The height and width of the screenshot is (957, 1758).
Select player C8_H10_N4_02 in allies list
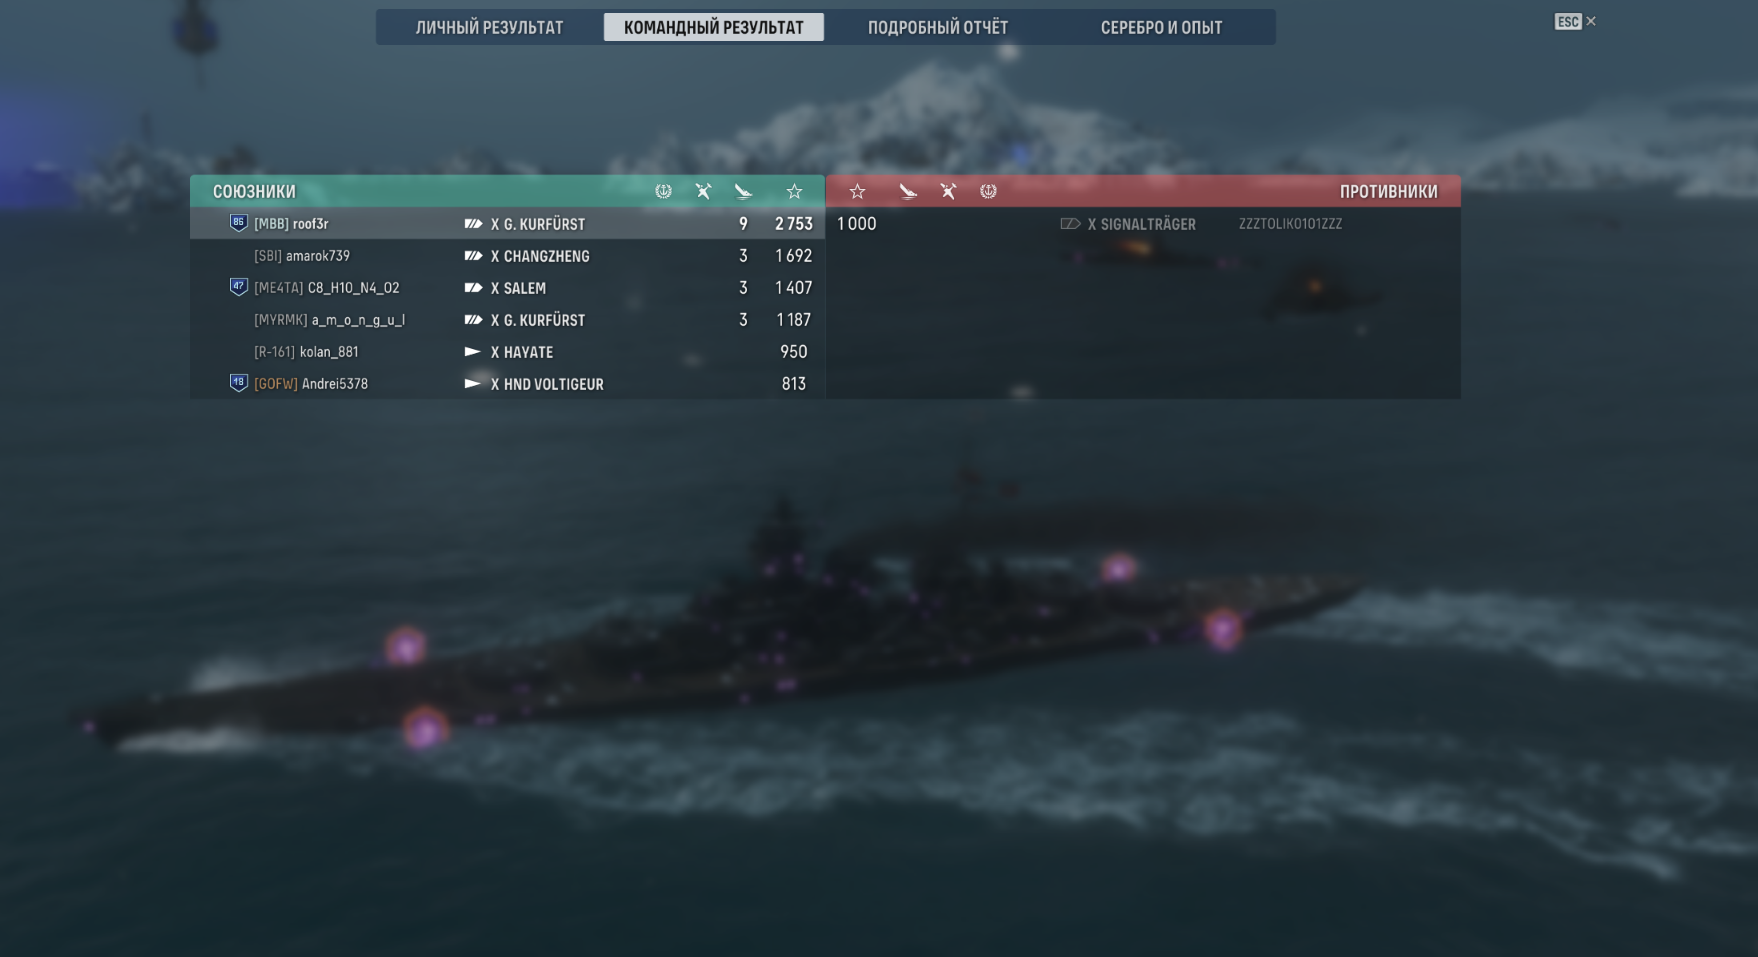(507, 288)
